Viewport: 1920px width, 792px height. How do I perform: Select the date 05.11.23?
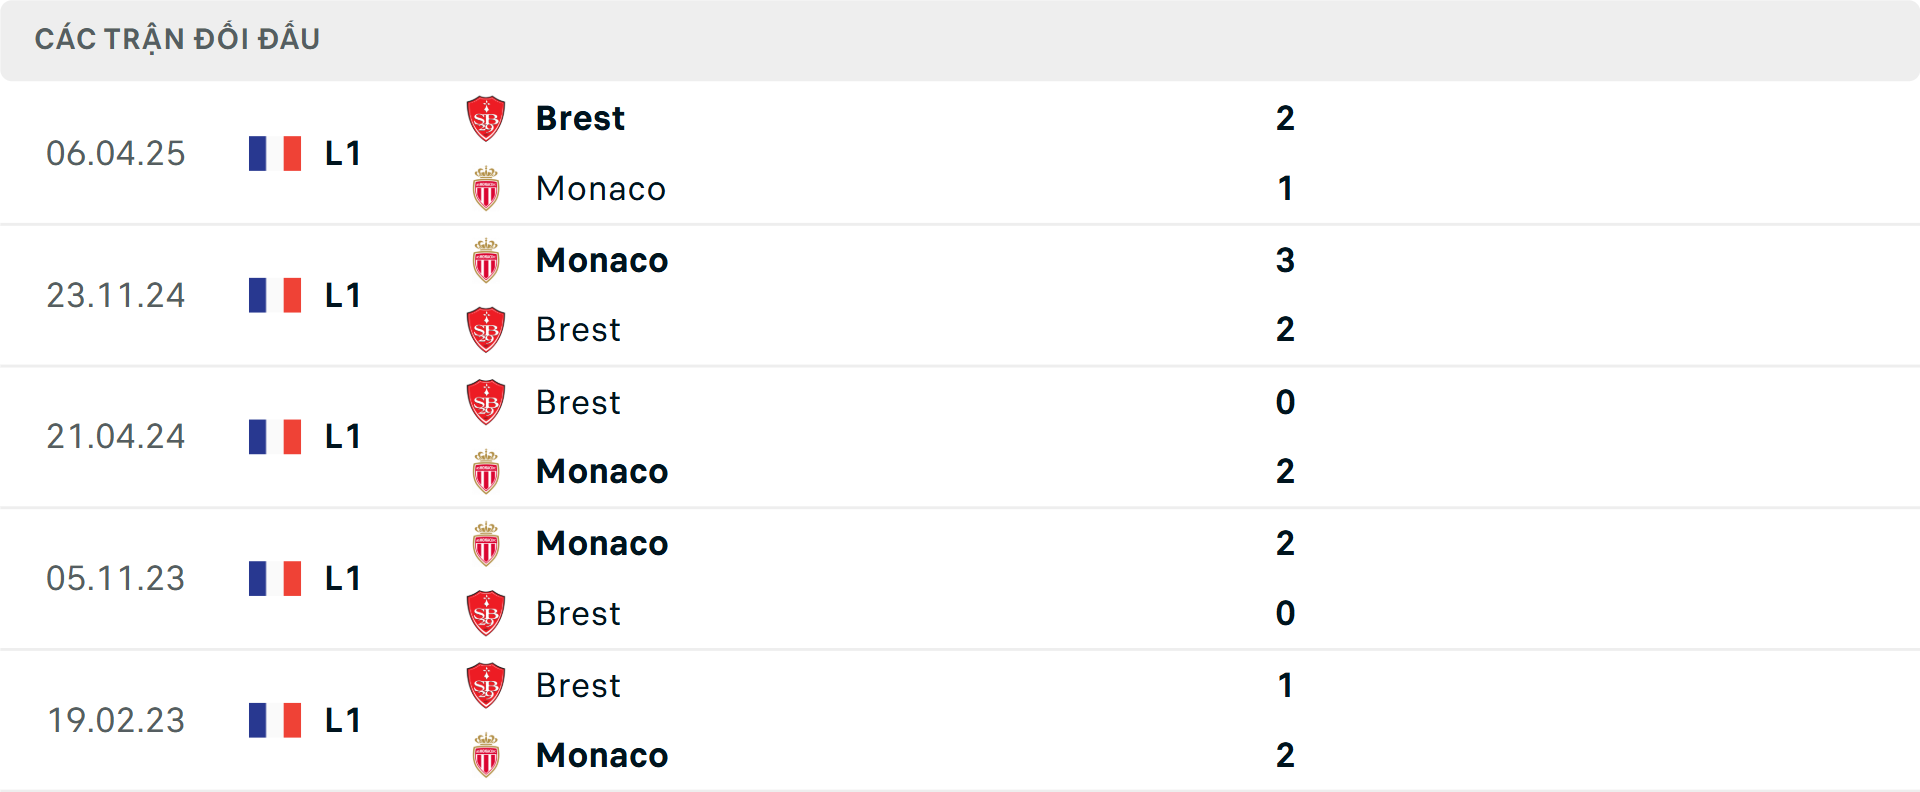point(116,578)
